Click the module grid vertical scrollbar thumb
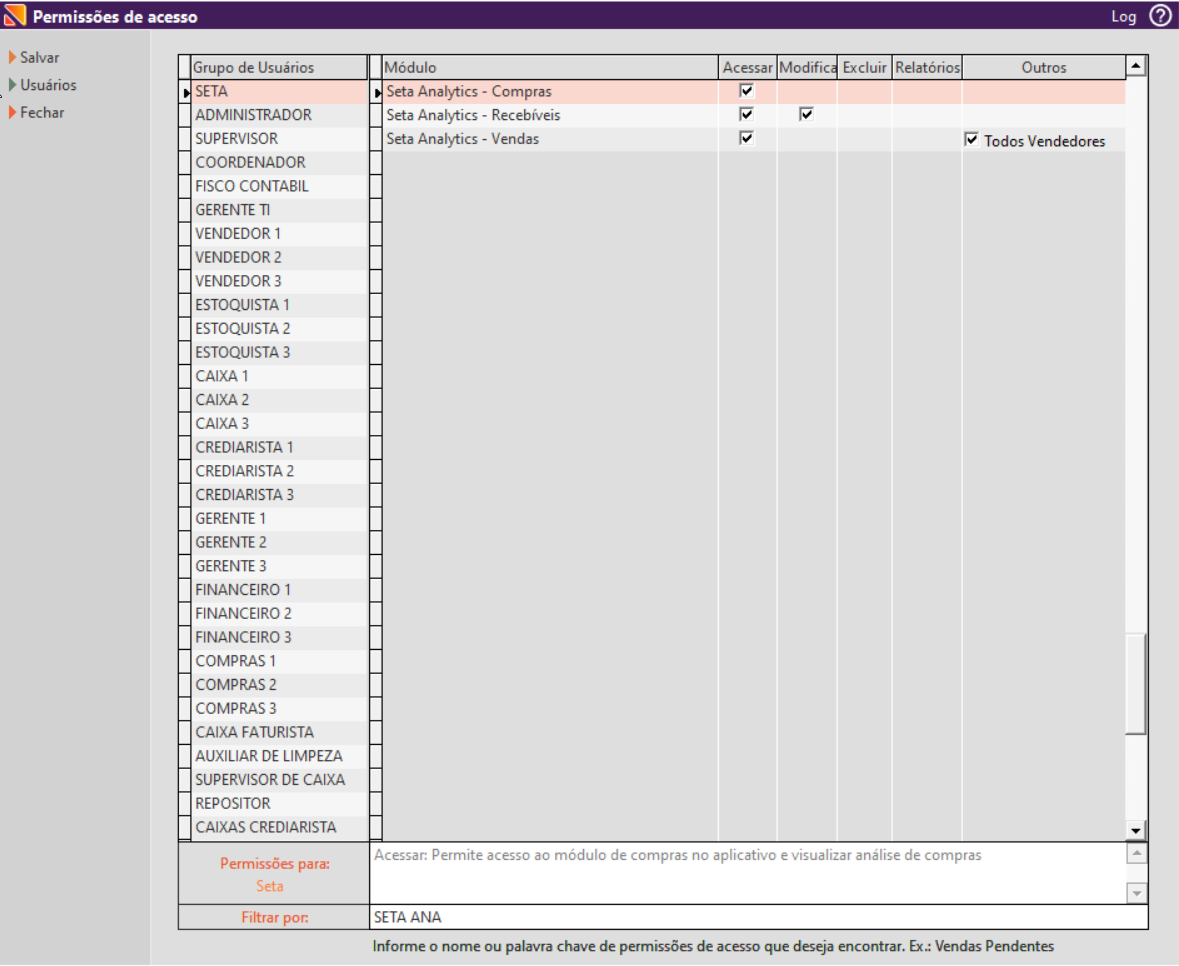 1135,683
